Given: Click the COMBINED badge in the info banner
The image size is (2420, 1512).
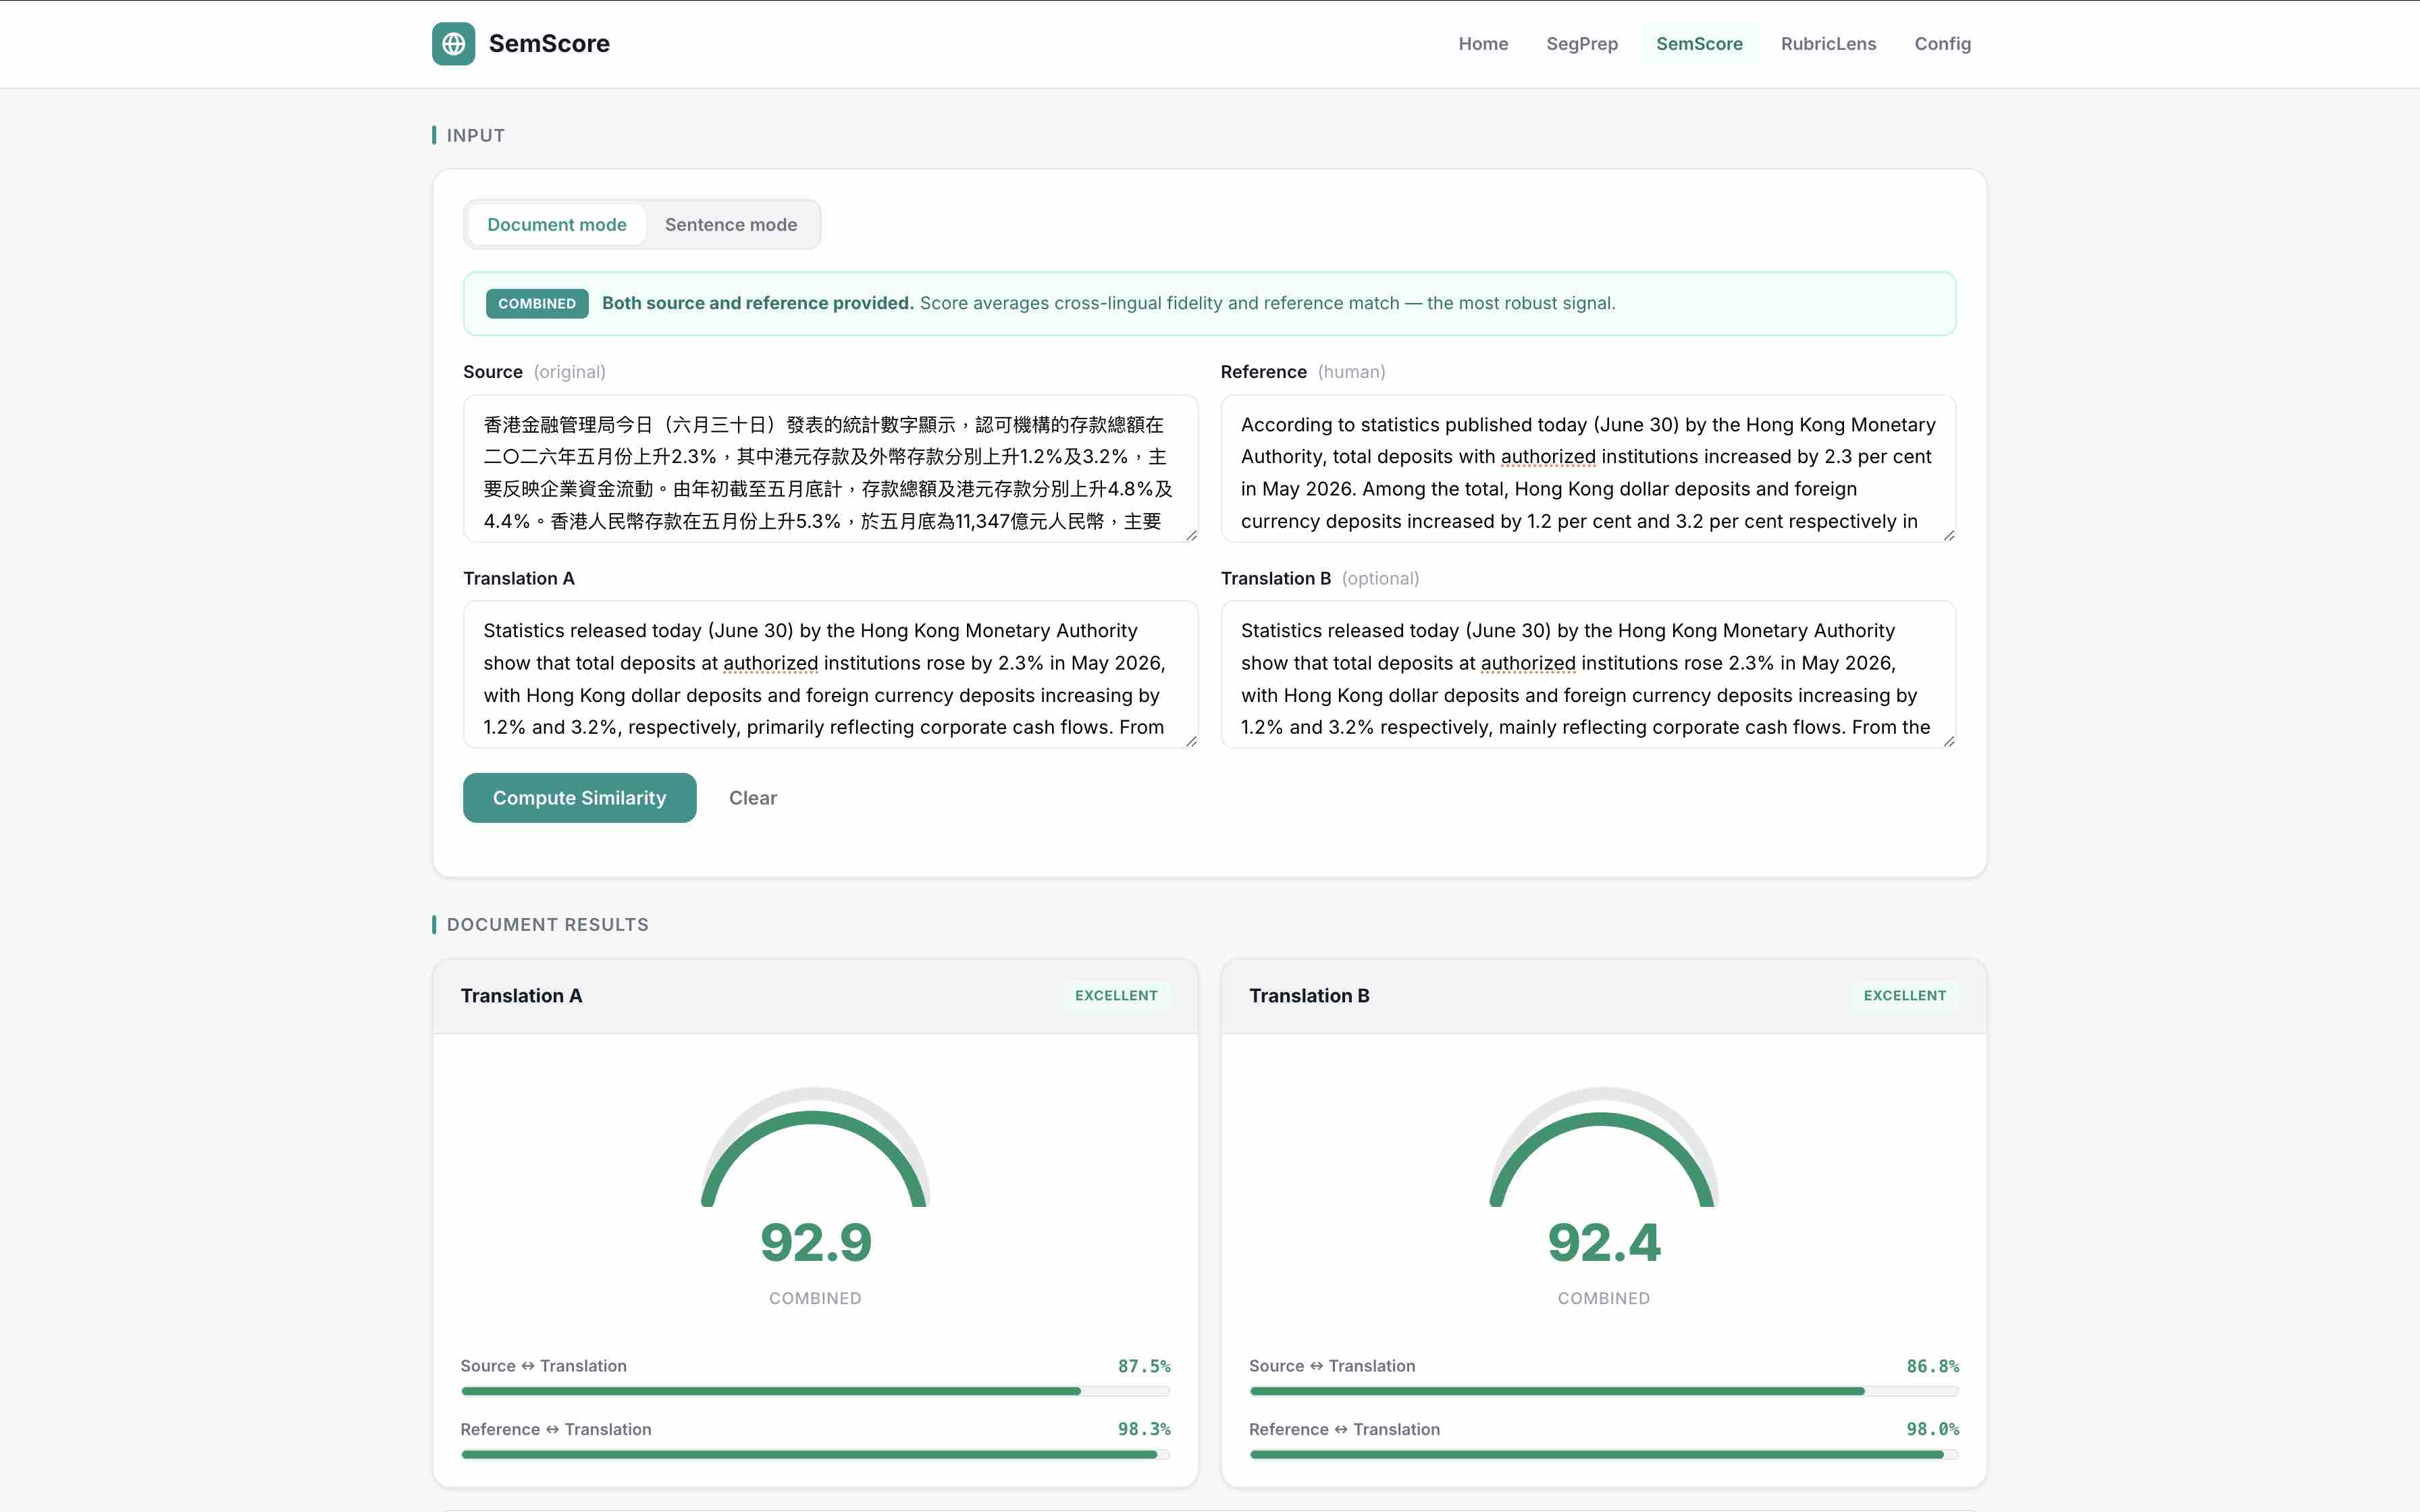Looking at the screenshot, I should click(537, 303).
